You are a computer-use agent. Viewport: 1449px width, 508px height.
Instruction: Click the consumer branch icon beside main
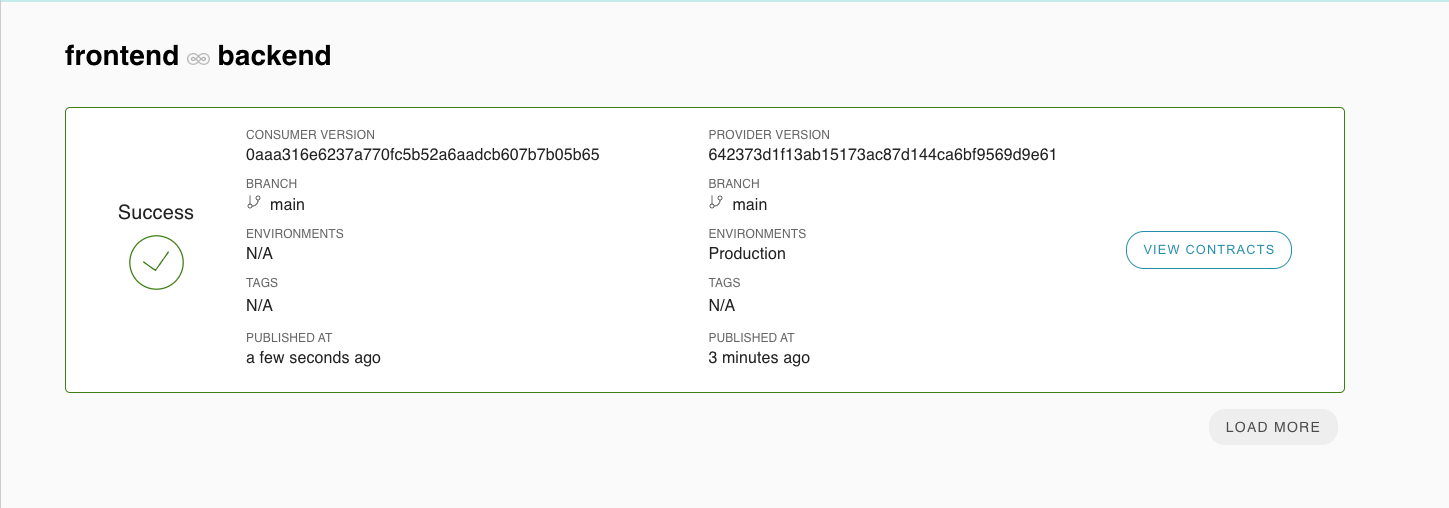(253, 203)
